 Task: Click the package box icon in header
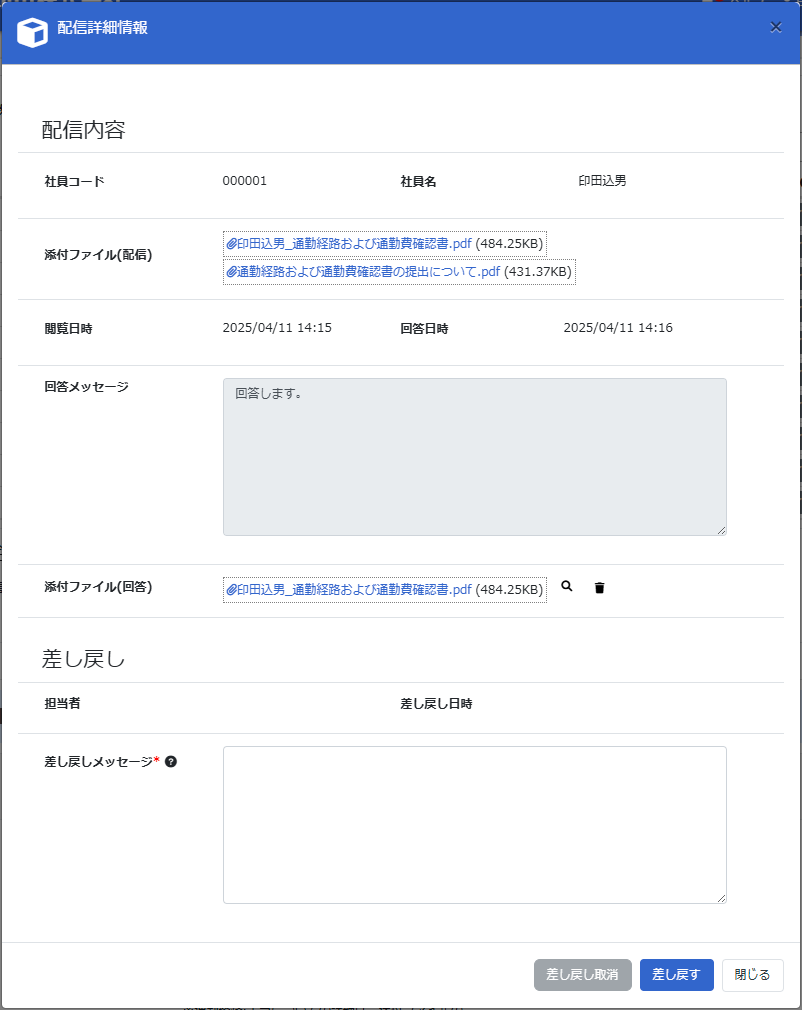[x=32, y=31]
